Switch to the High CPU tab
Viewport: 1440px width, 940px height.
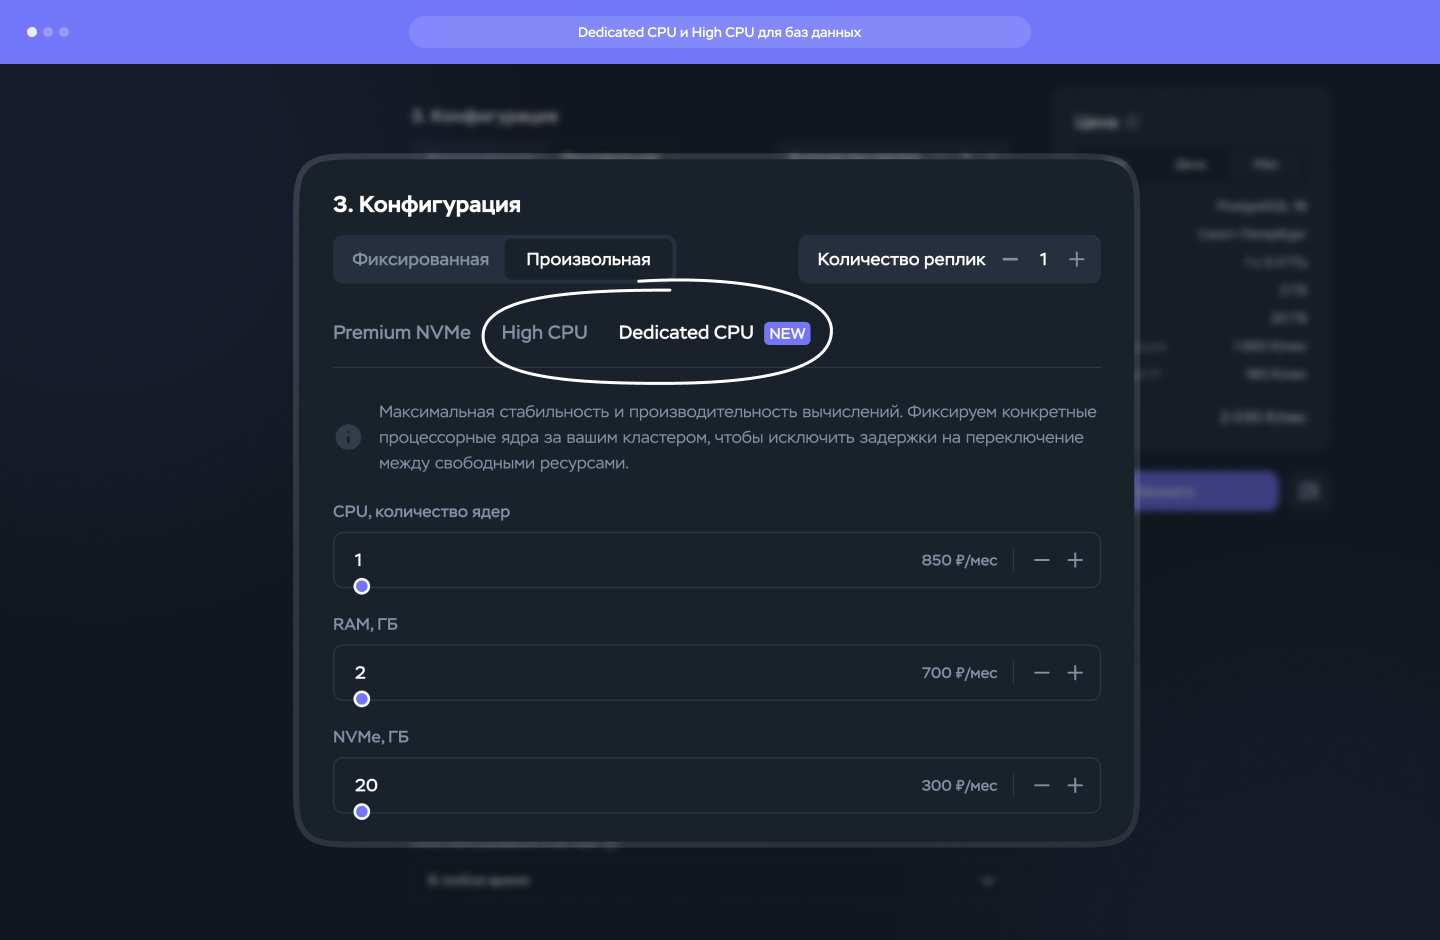(544, 333)
